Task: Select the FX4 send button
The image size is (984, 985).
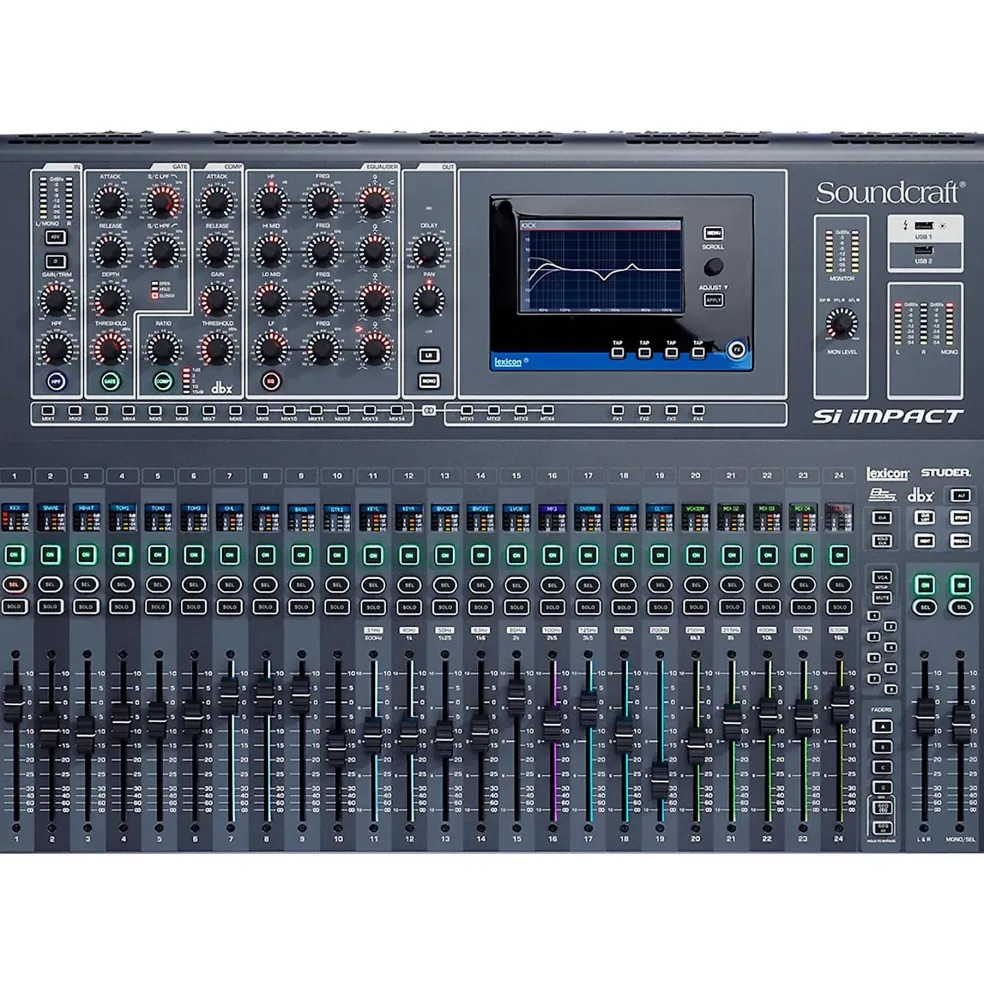Action: [698, 410]
